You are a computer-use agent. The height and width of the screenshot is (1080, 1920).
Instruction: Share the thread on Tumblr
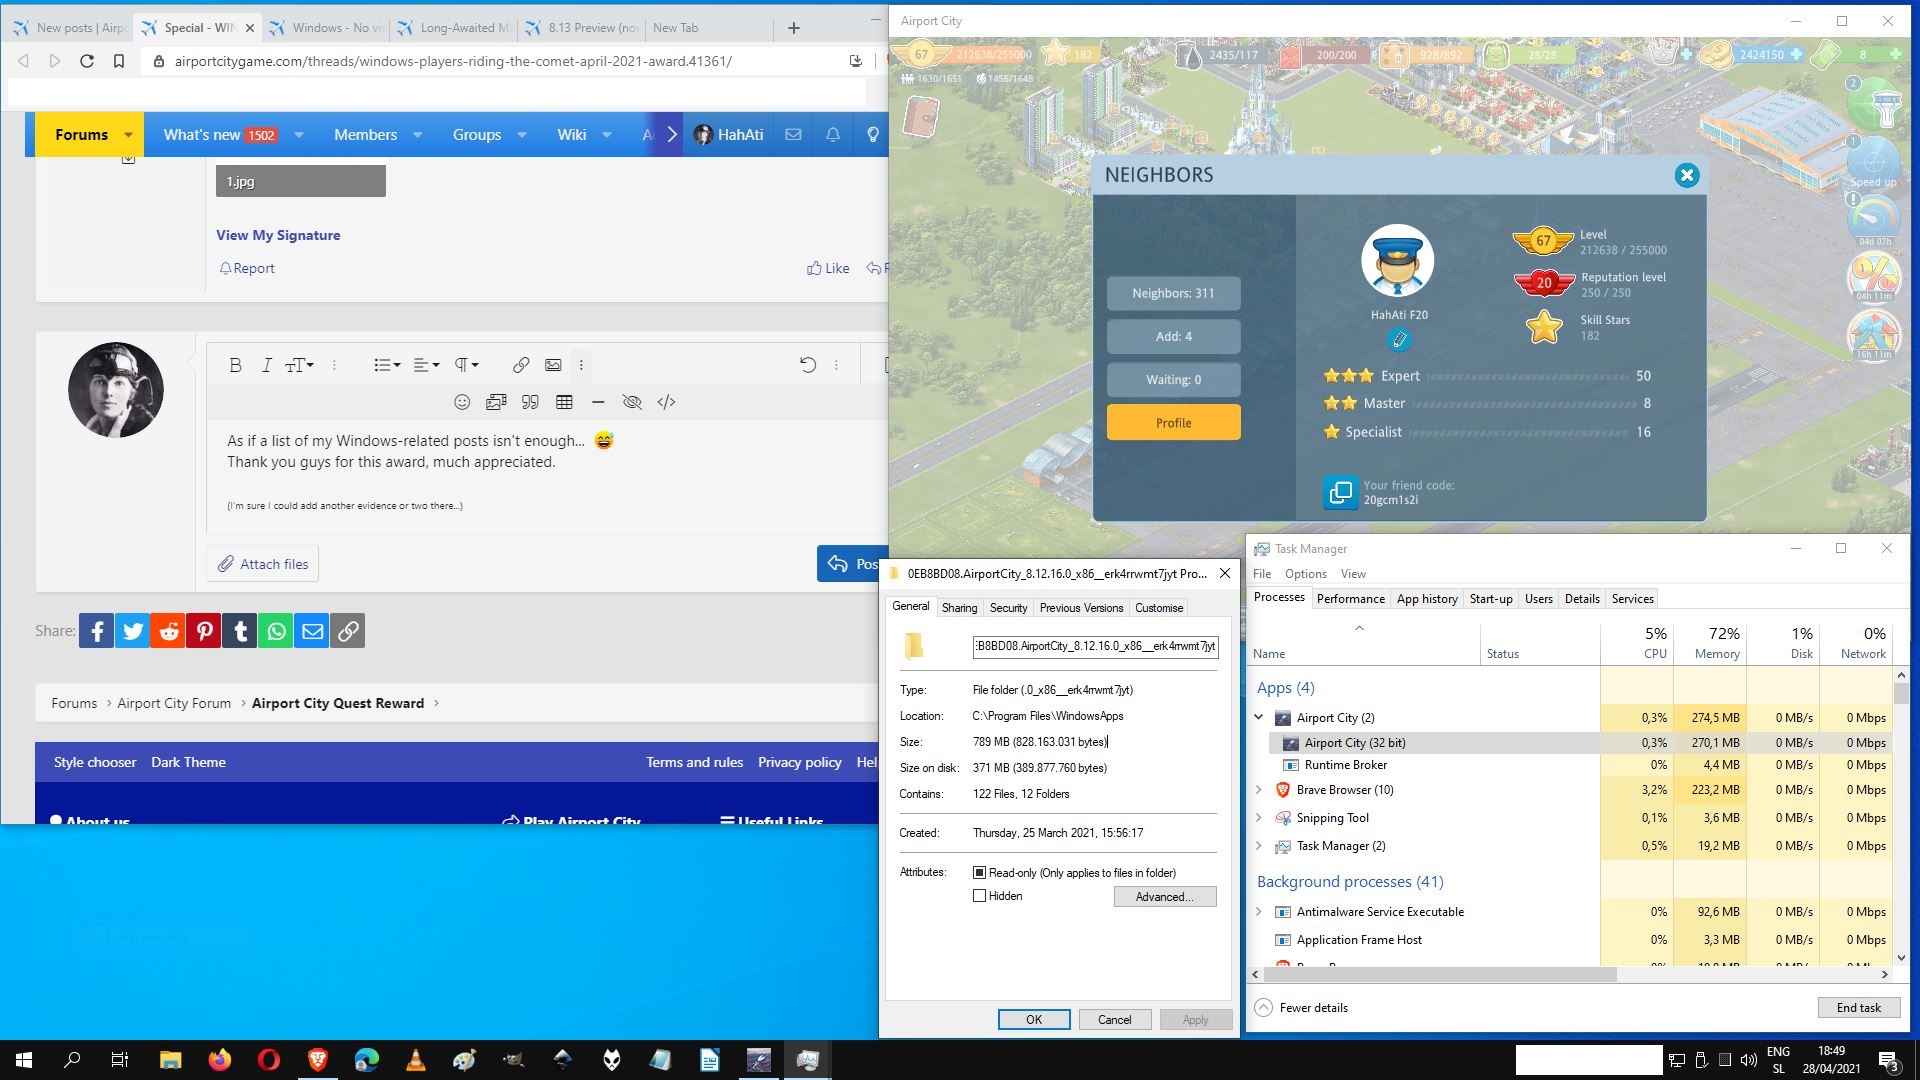(240, 631)
